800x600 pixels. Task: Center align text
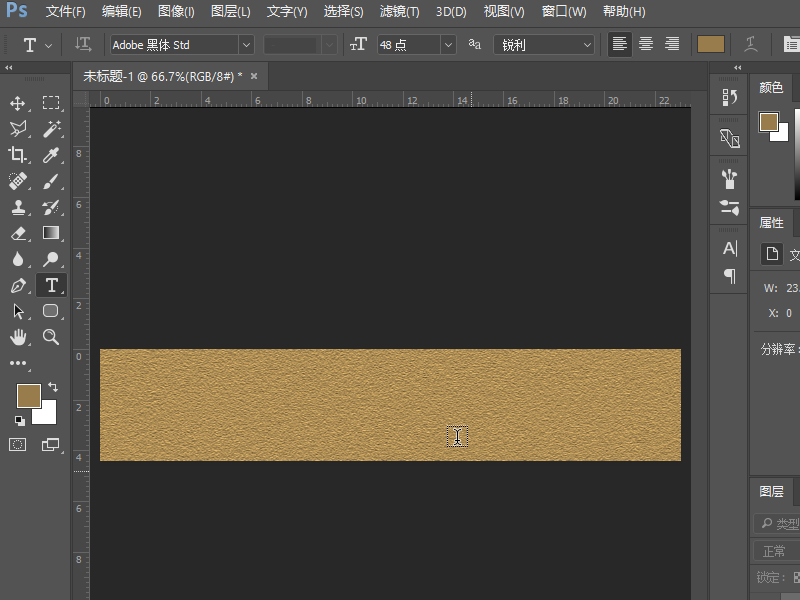point(646,44)
